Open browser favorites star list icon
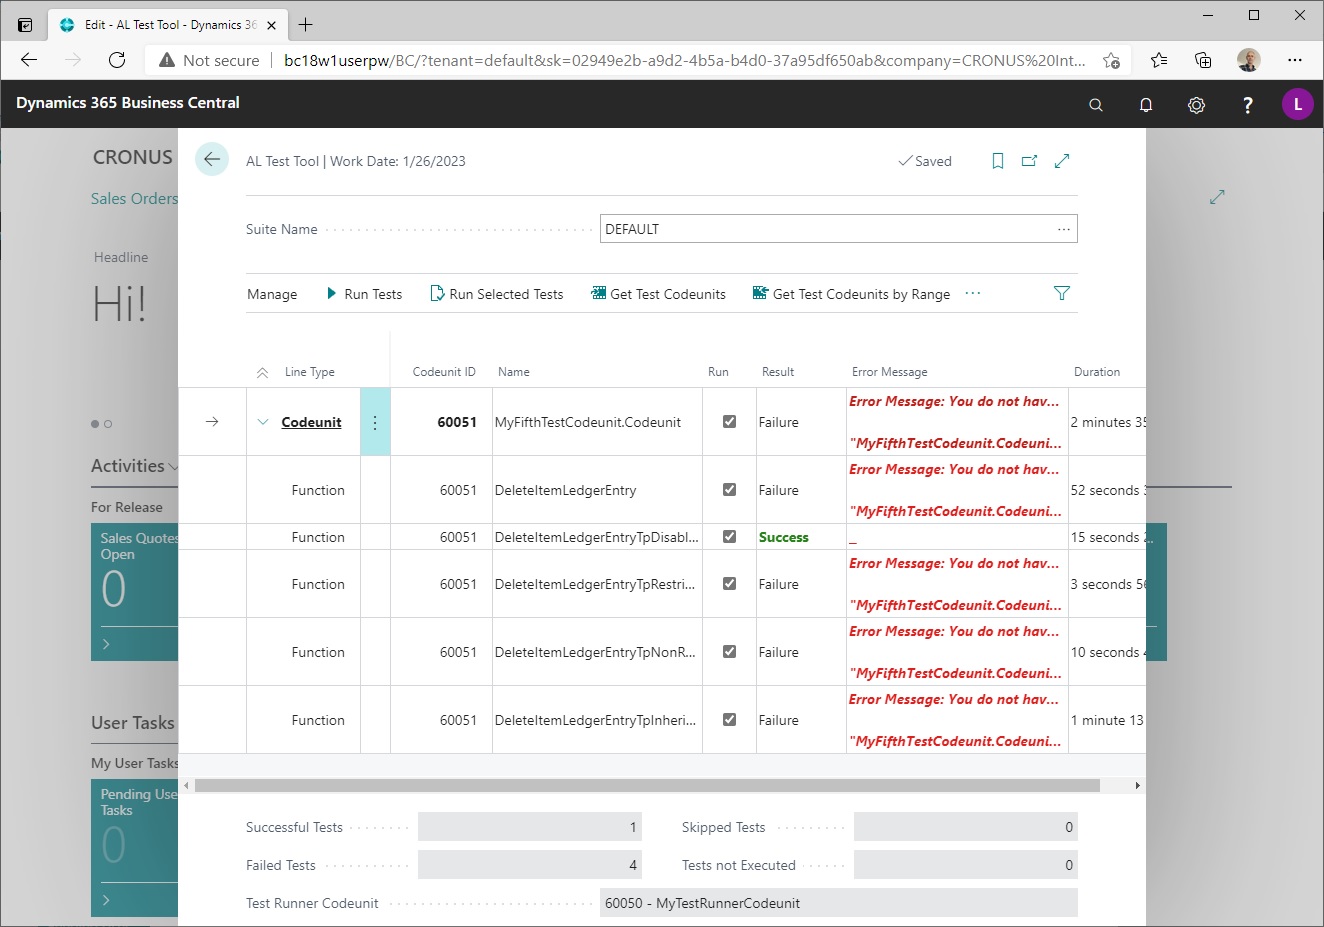 [x=1159, y=60]
